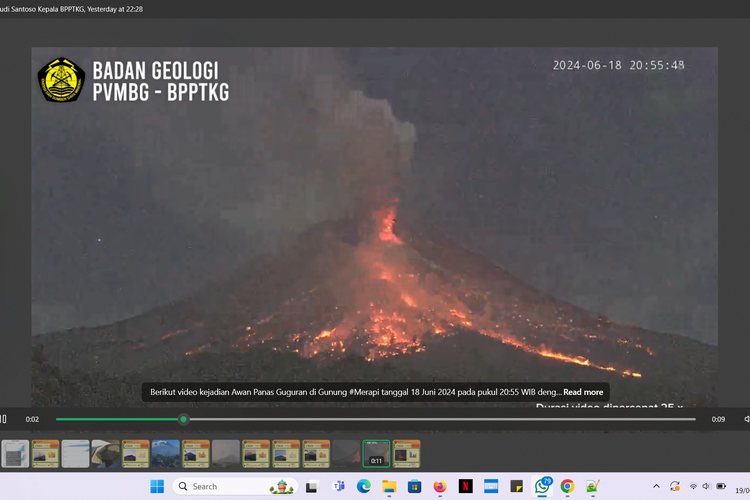The height and width of the screenshot is (500, 750).
Task: Select the blue mountain landscape thumbnail
Action: 165,454
